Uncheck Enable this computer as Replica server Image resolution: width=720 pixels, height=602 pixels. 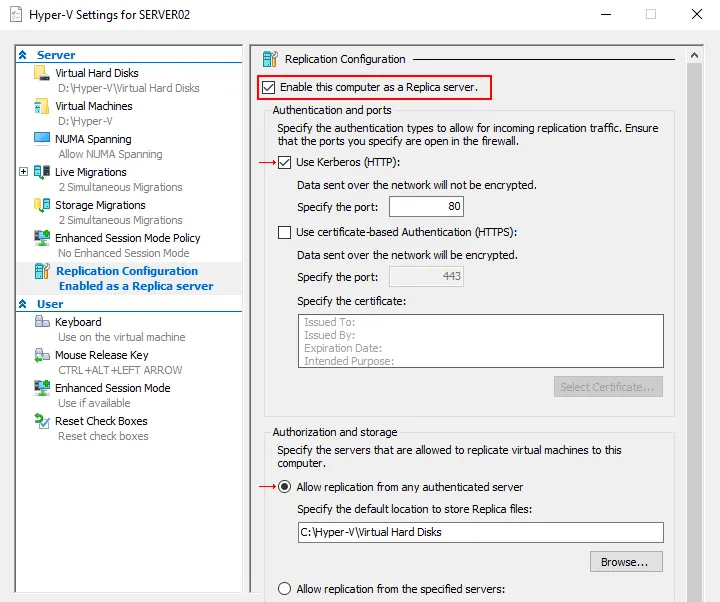pos(268,88)
